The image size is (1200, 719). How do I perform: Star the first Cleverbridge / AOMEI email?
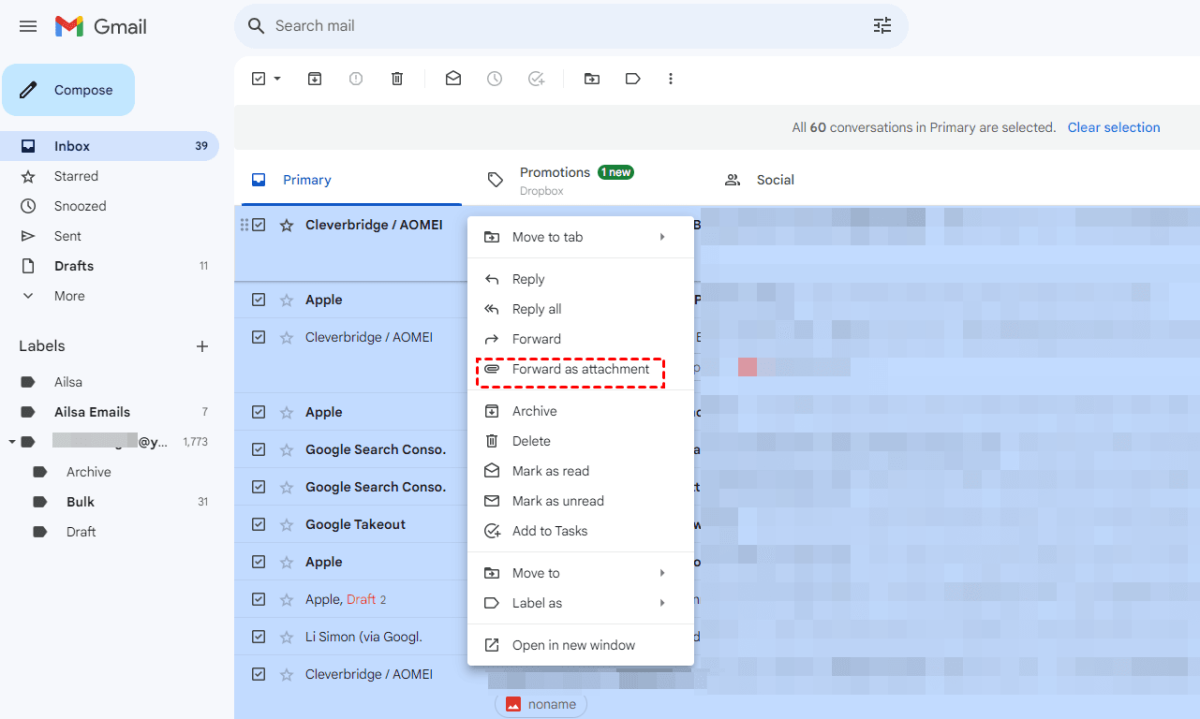[286, 225]
